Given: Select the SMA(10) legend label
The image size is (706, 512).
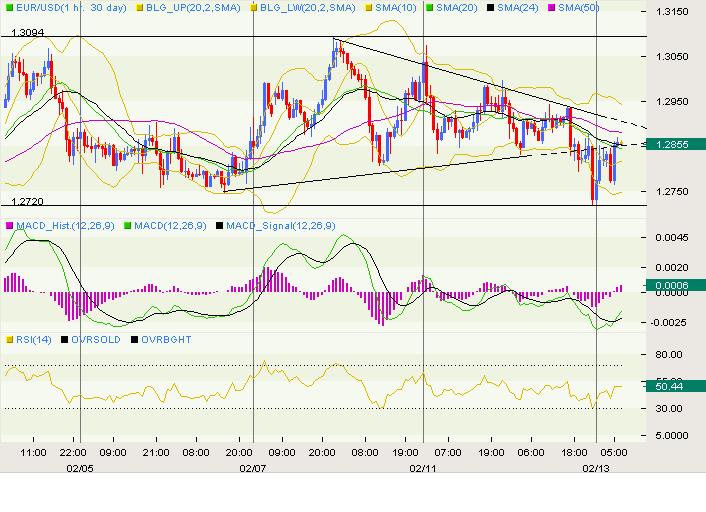Looking at the screenshot, I should [396, 8].
